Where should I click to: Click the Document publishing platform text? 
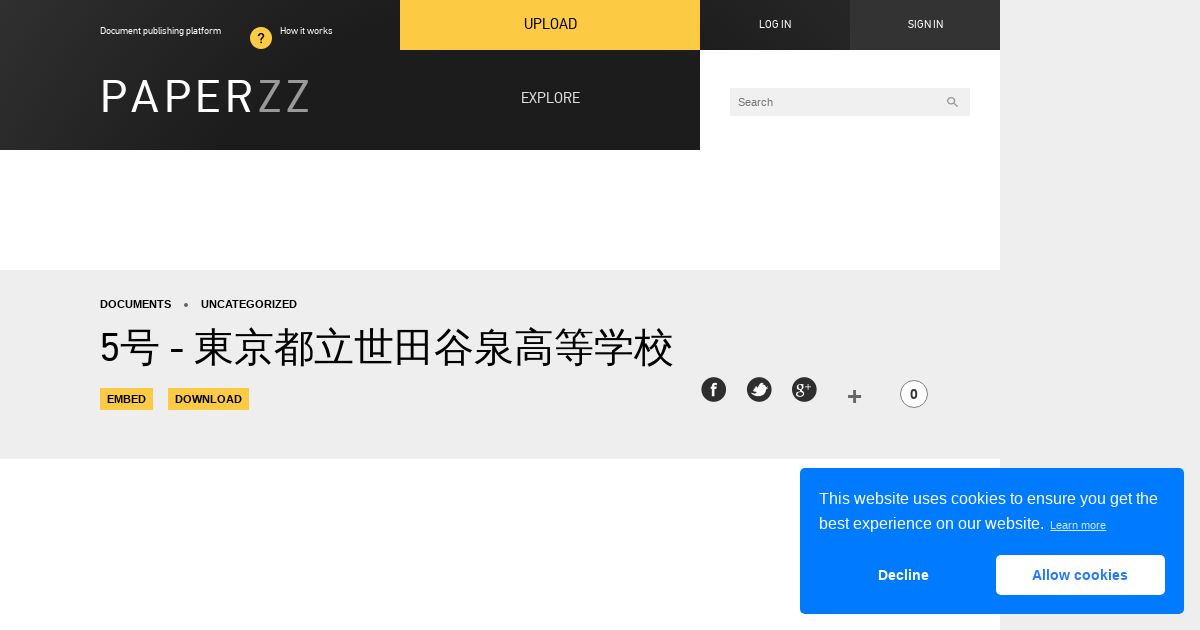click(160, 31)
